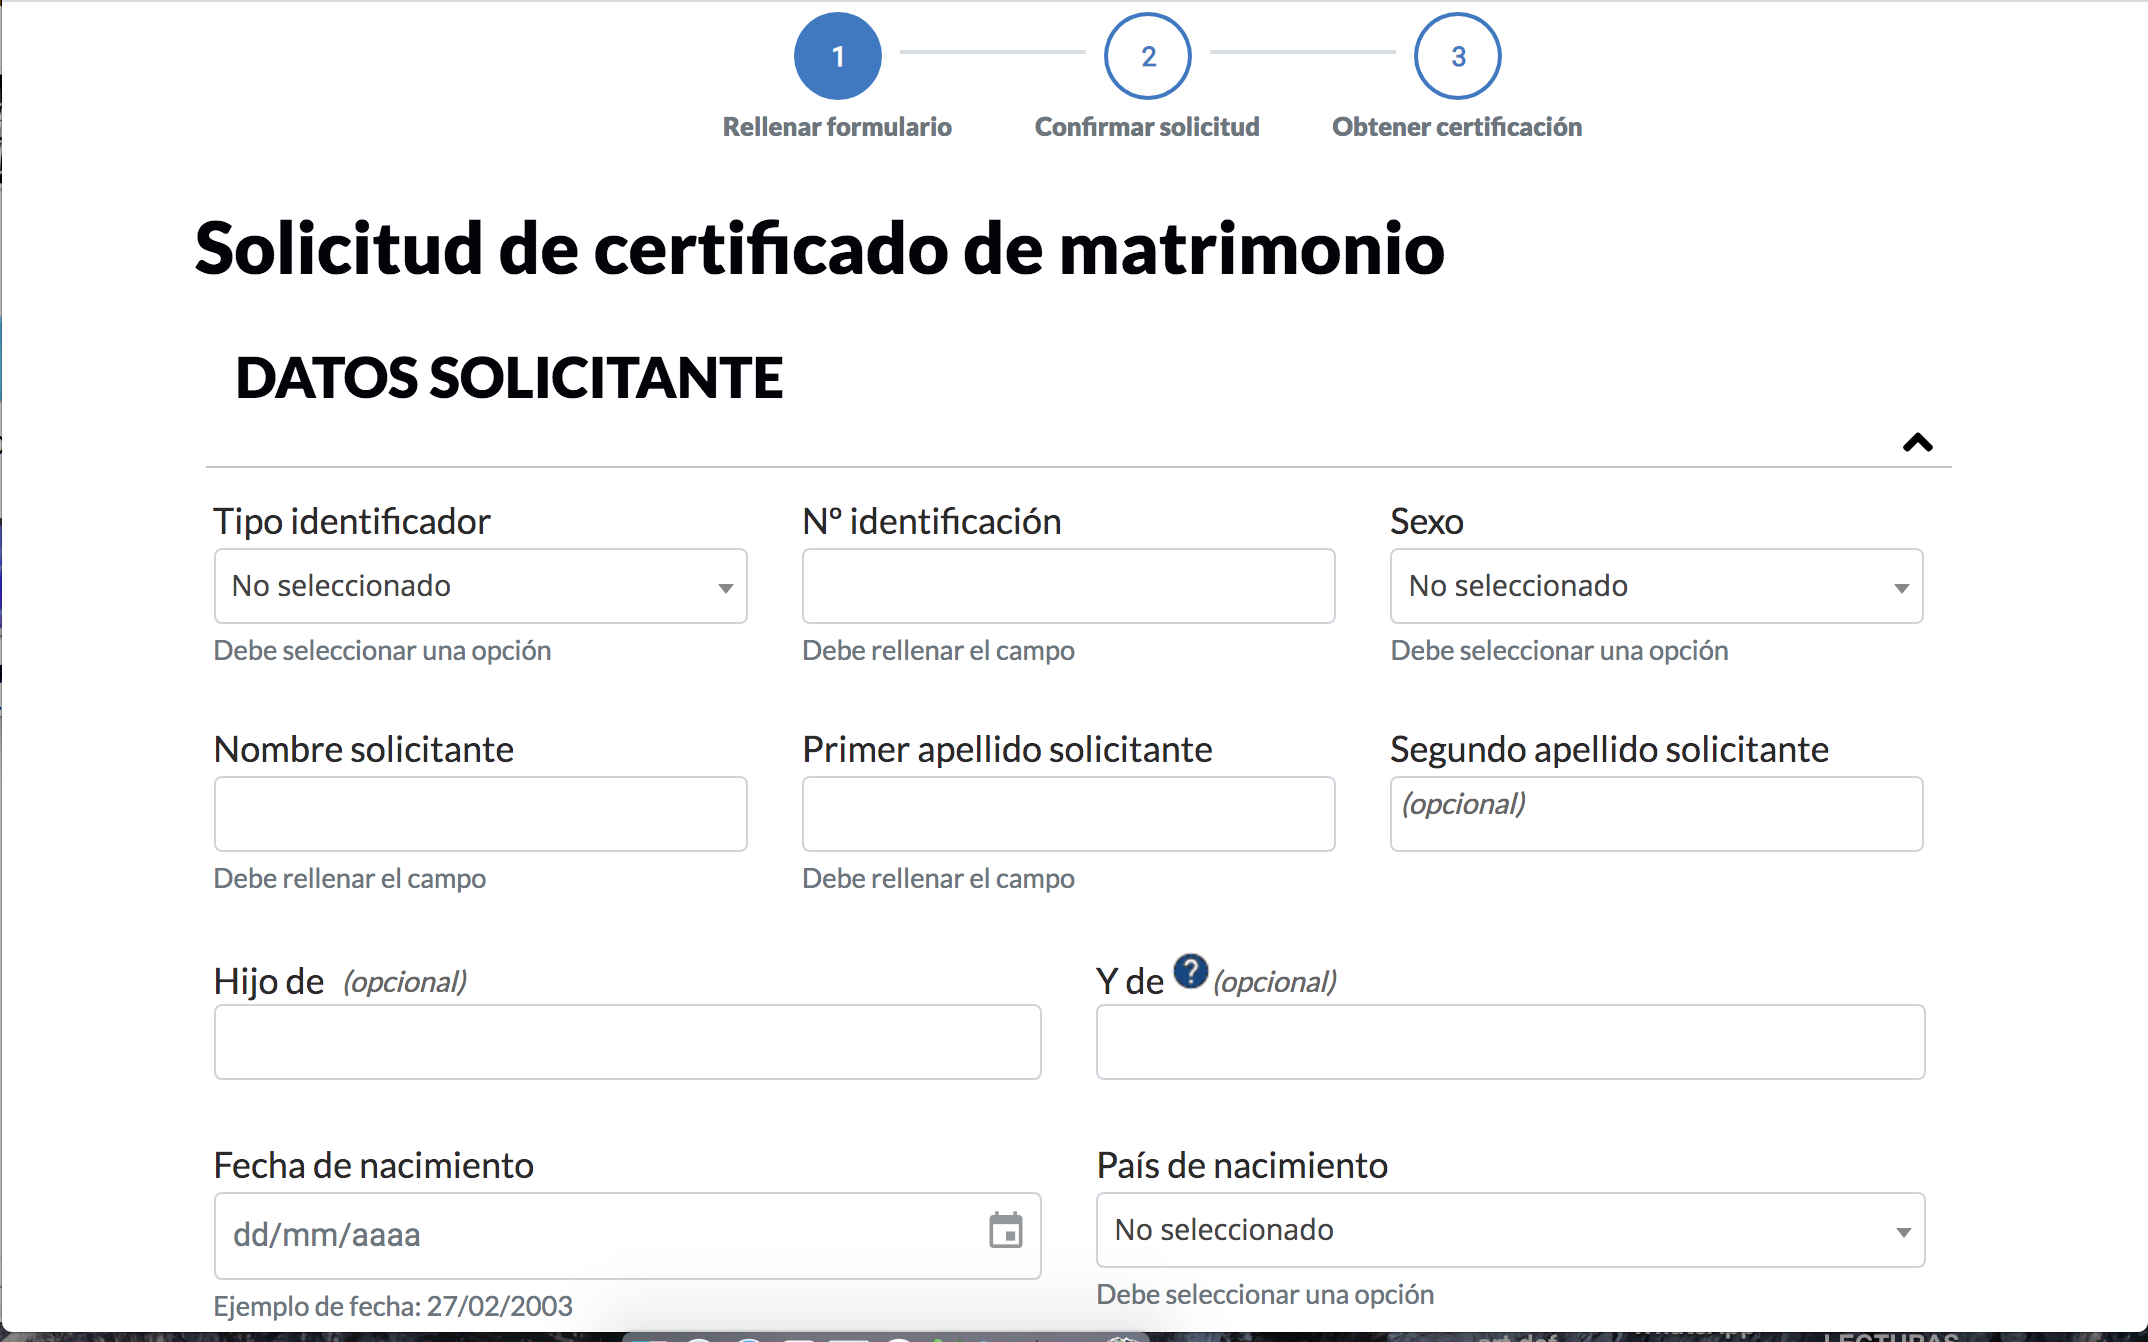Click the Y de input field
Viewport: 2148px width, 1342px height.
point(1511,1042)
